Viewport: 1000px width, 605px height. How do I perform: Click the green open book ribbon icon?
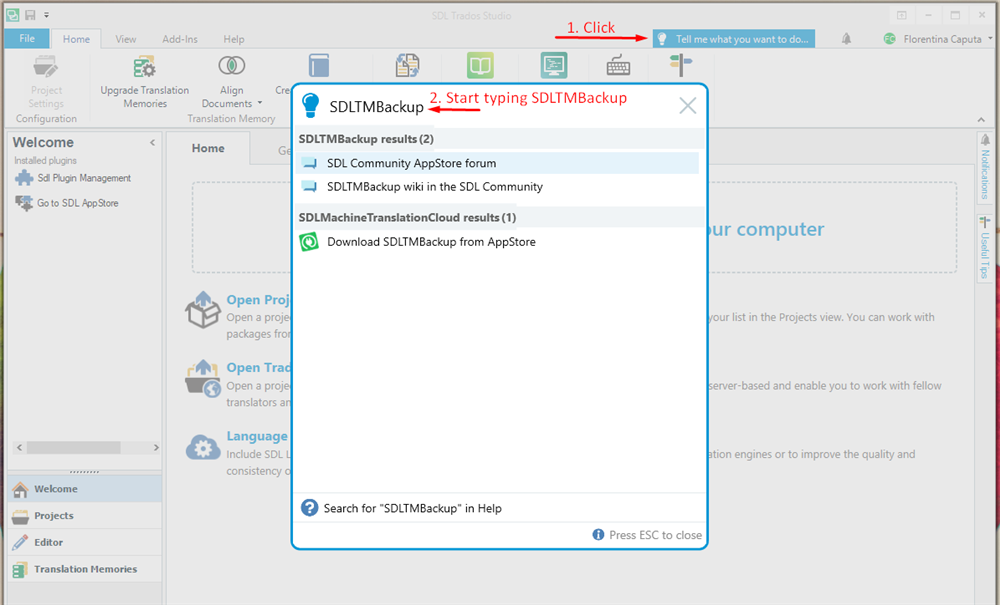480,66
